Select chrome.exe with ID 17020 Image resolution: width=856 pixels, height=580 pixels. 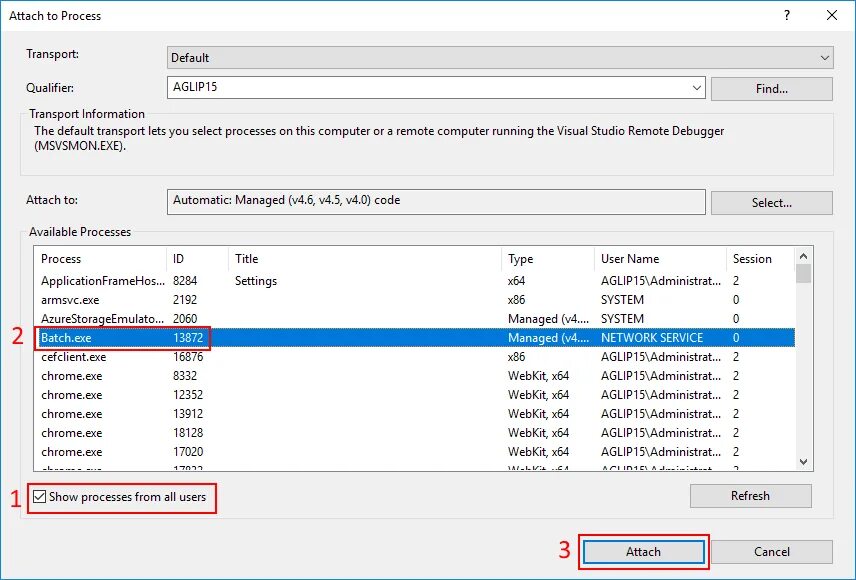click(x=414, y=452)
